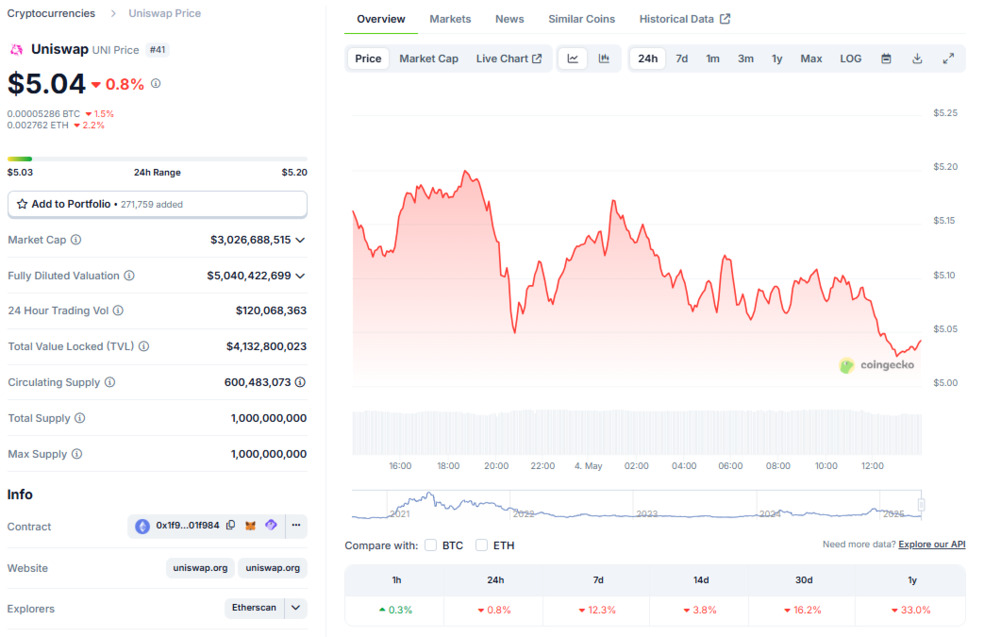Click the Explore our API link
The width and height of the screenshot is (984, 637).
click(x=931, y=544)
